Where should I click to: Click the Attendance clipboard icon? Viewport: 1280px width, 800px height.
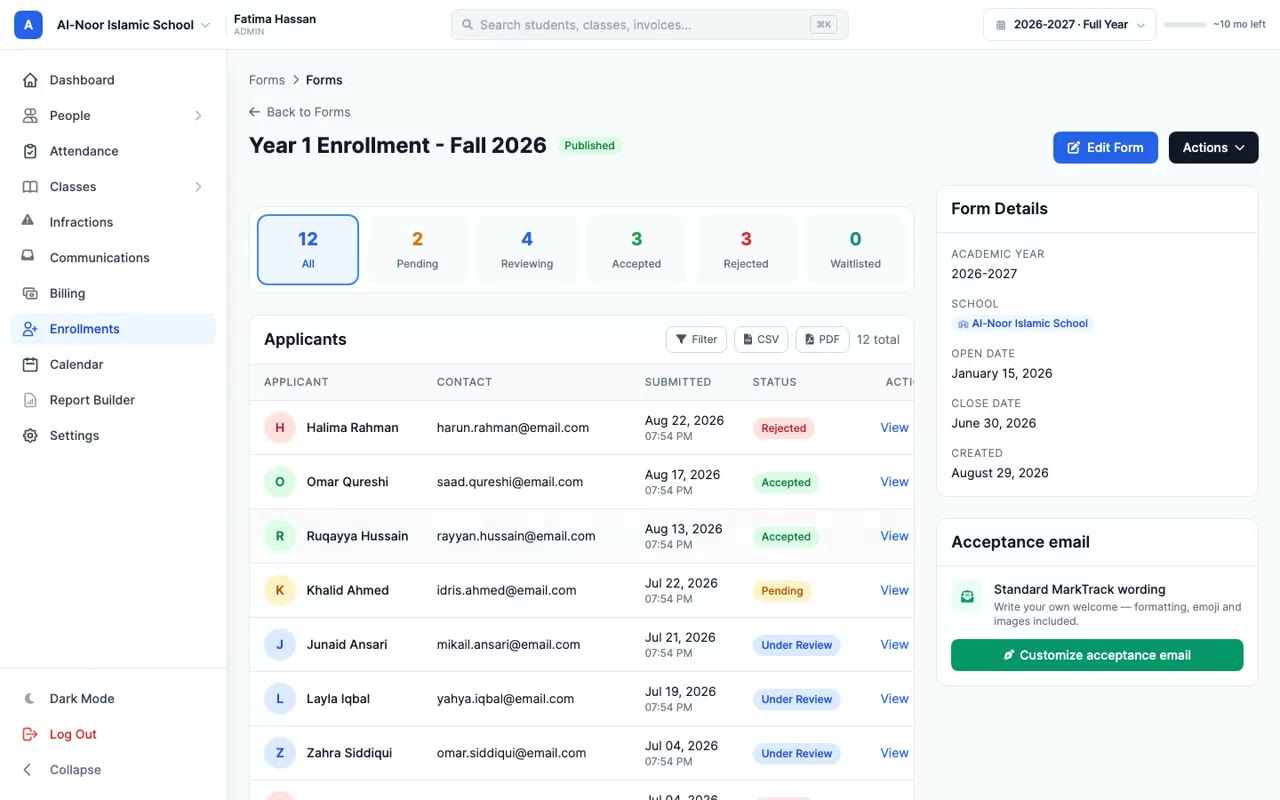coord(30,151)
